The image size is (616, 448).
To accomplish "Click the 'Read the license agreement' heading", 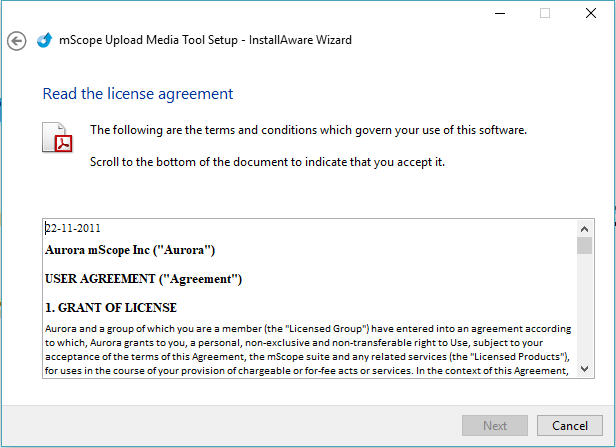I will pyautogui.click(x=137, y=94).
